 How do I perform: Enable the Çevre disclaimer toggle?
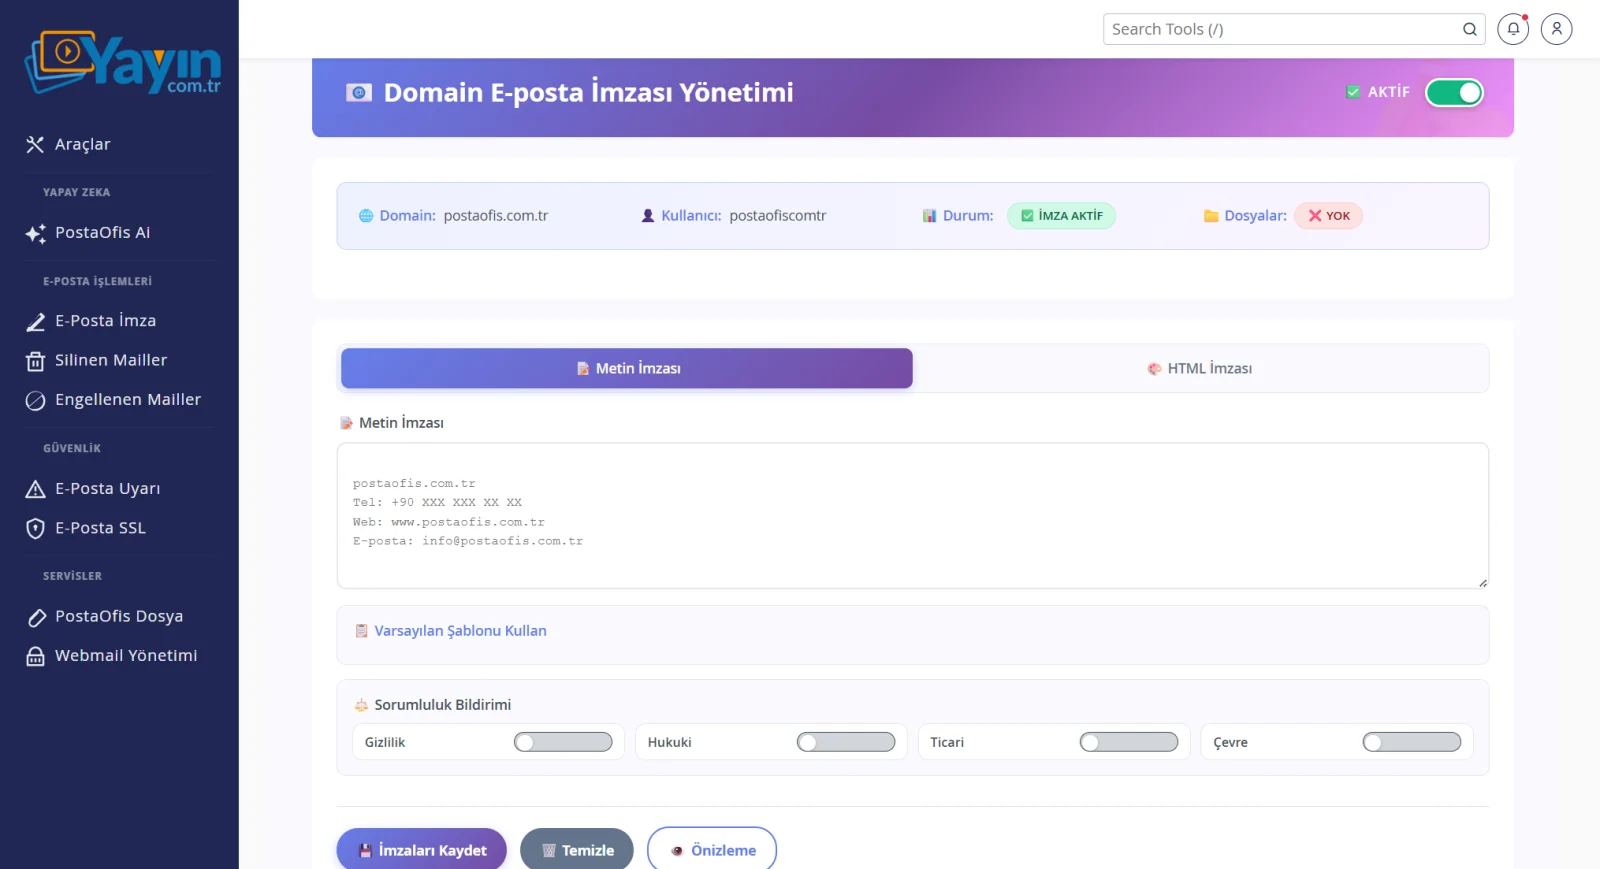pyautogui.click(x=1412, y=742)
